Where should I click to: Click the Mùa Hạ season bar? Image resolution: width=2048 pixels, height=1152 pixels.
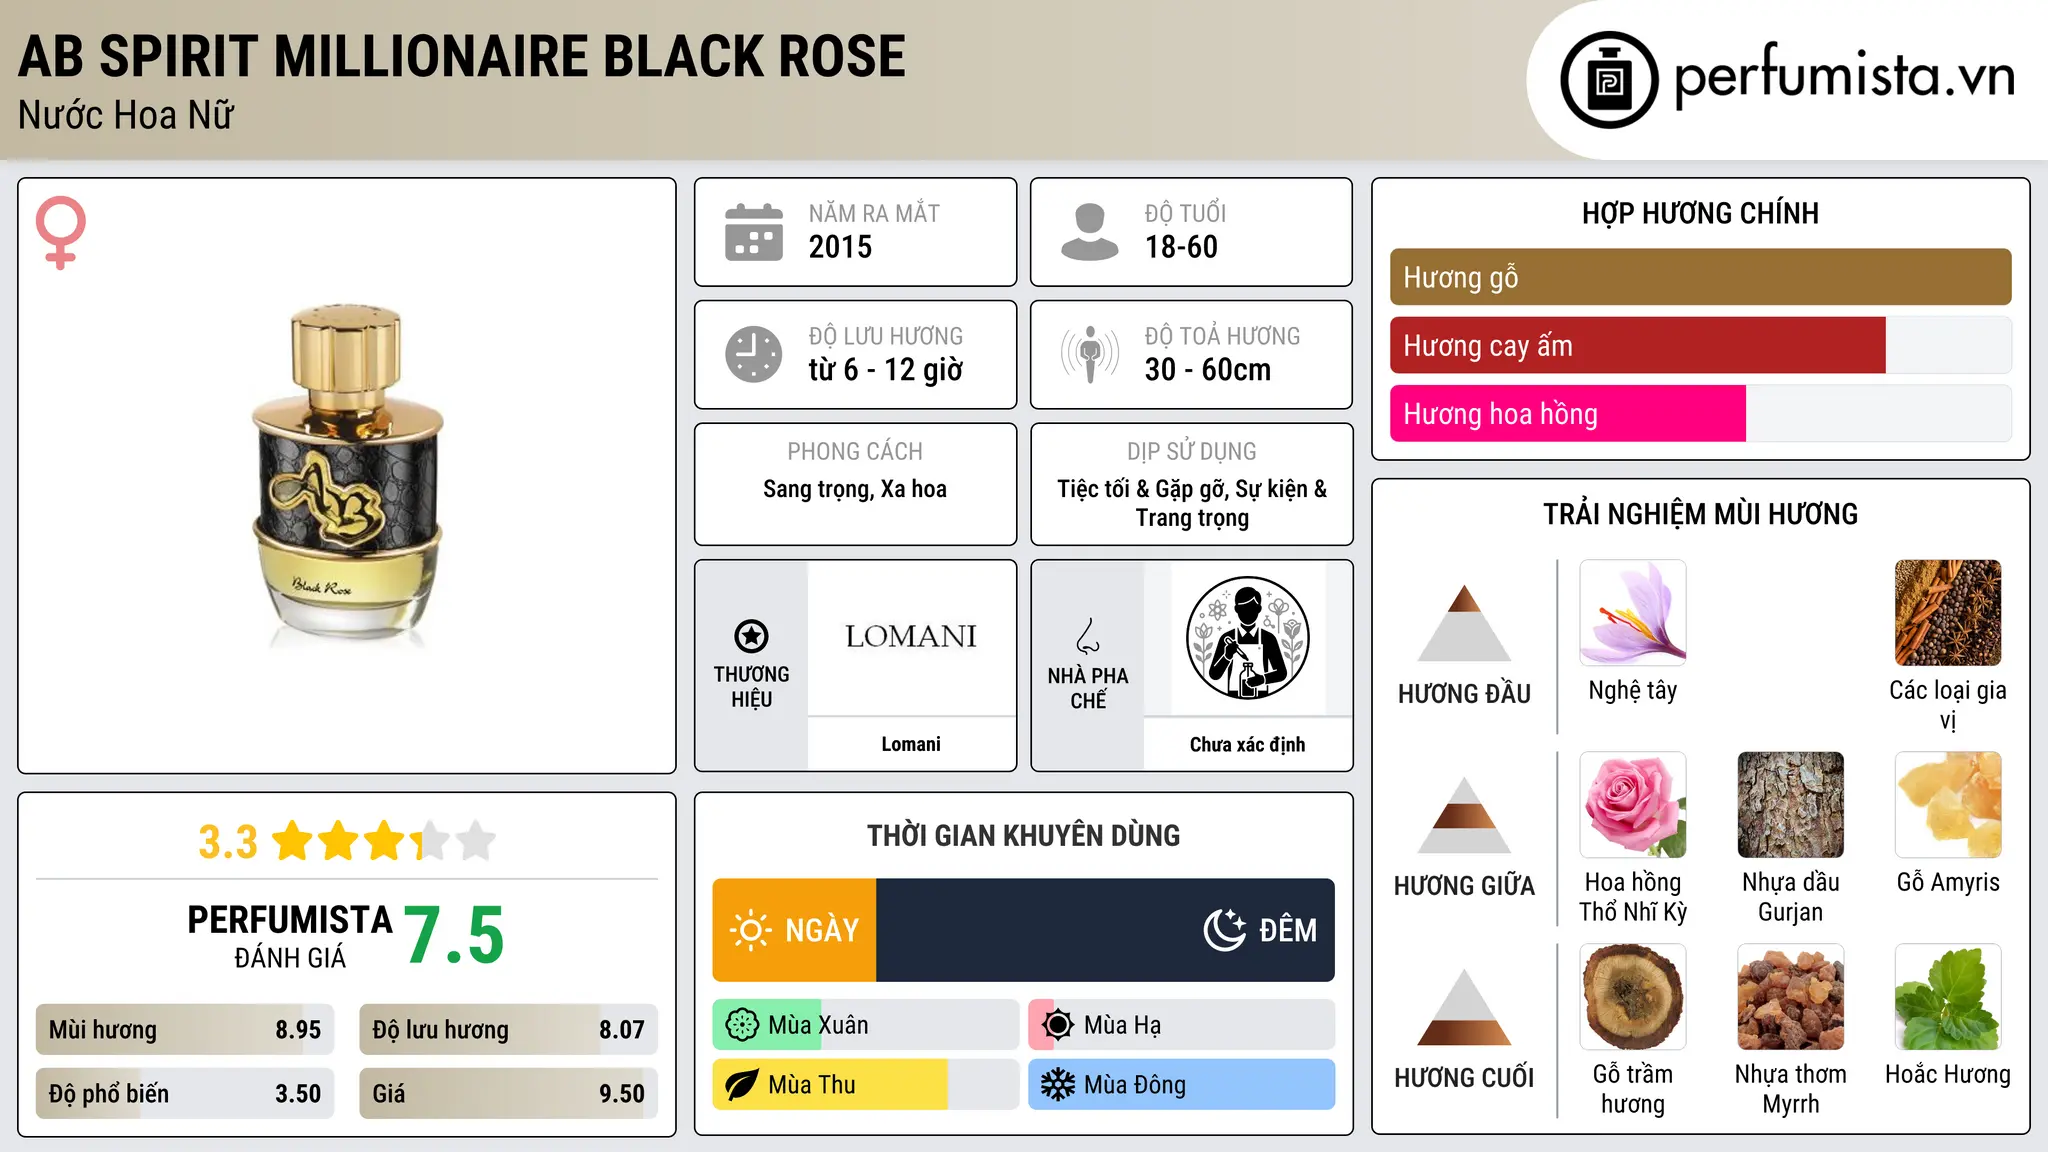coord(1181,1025)
